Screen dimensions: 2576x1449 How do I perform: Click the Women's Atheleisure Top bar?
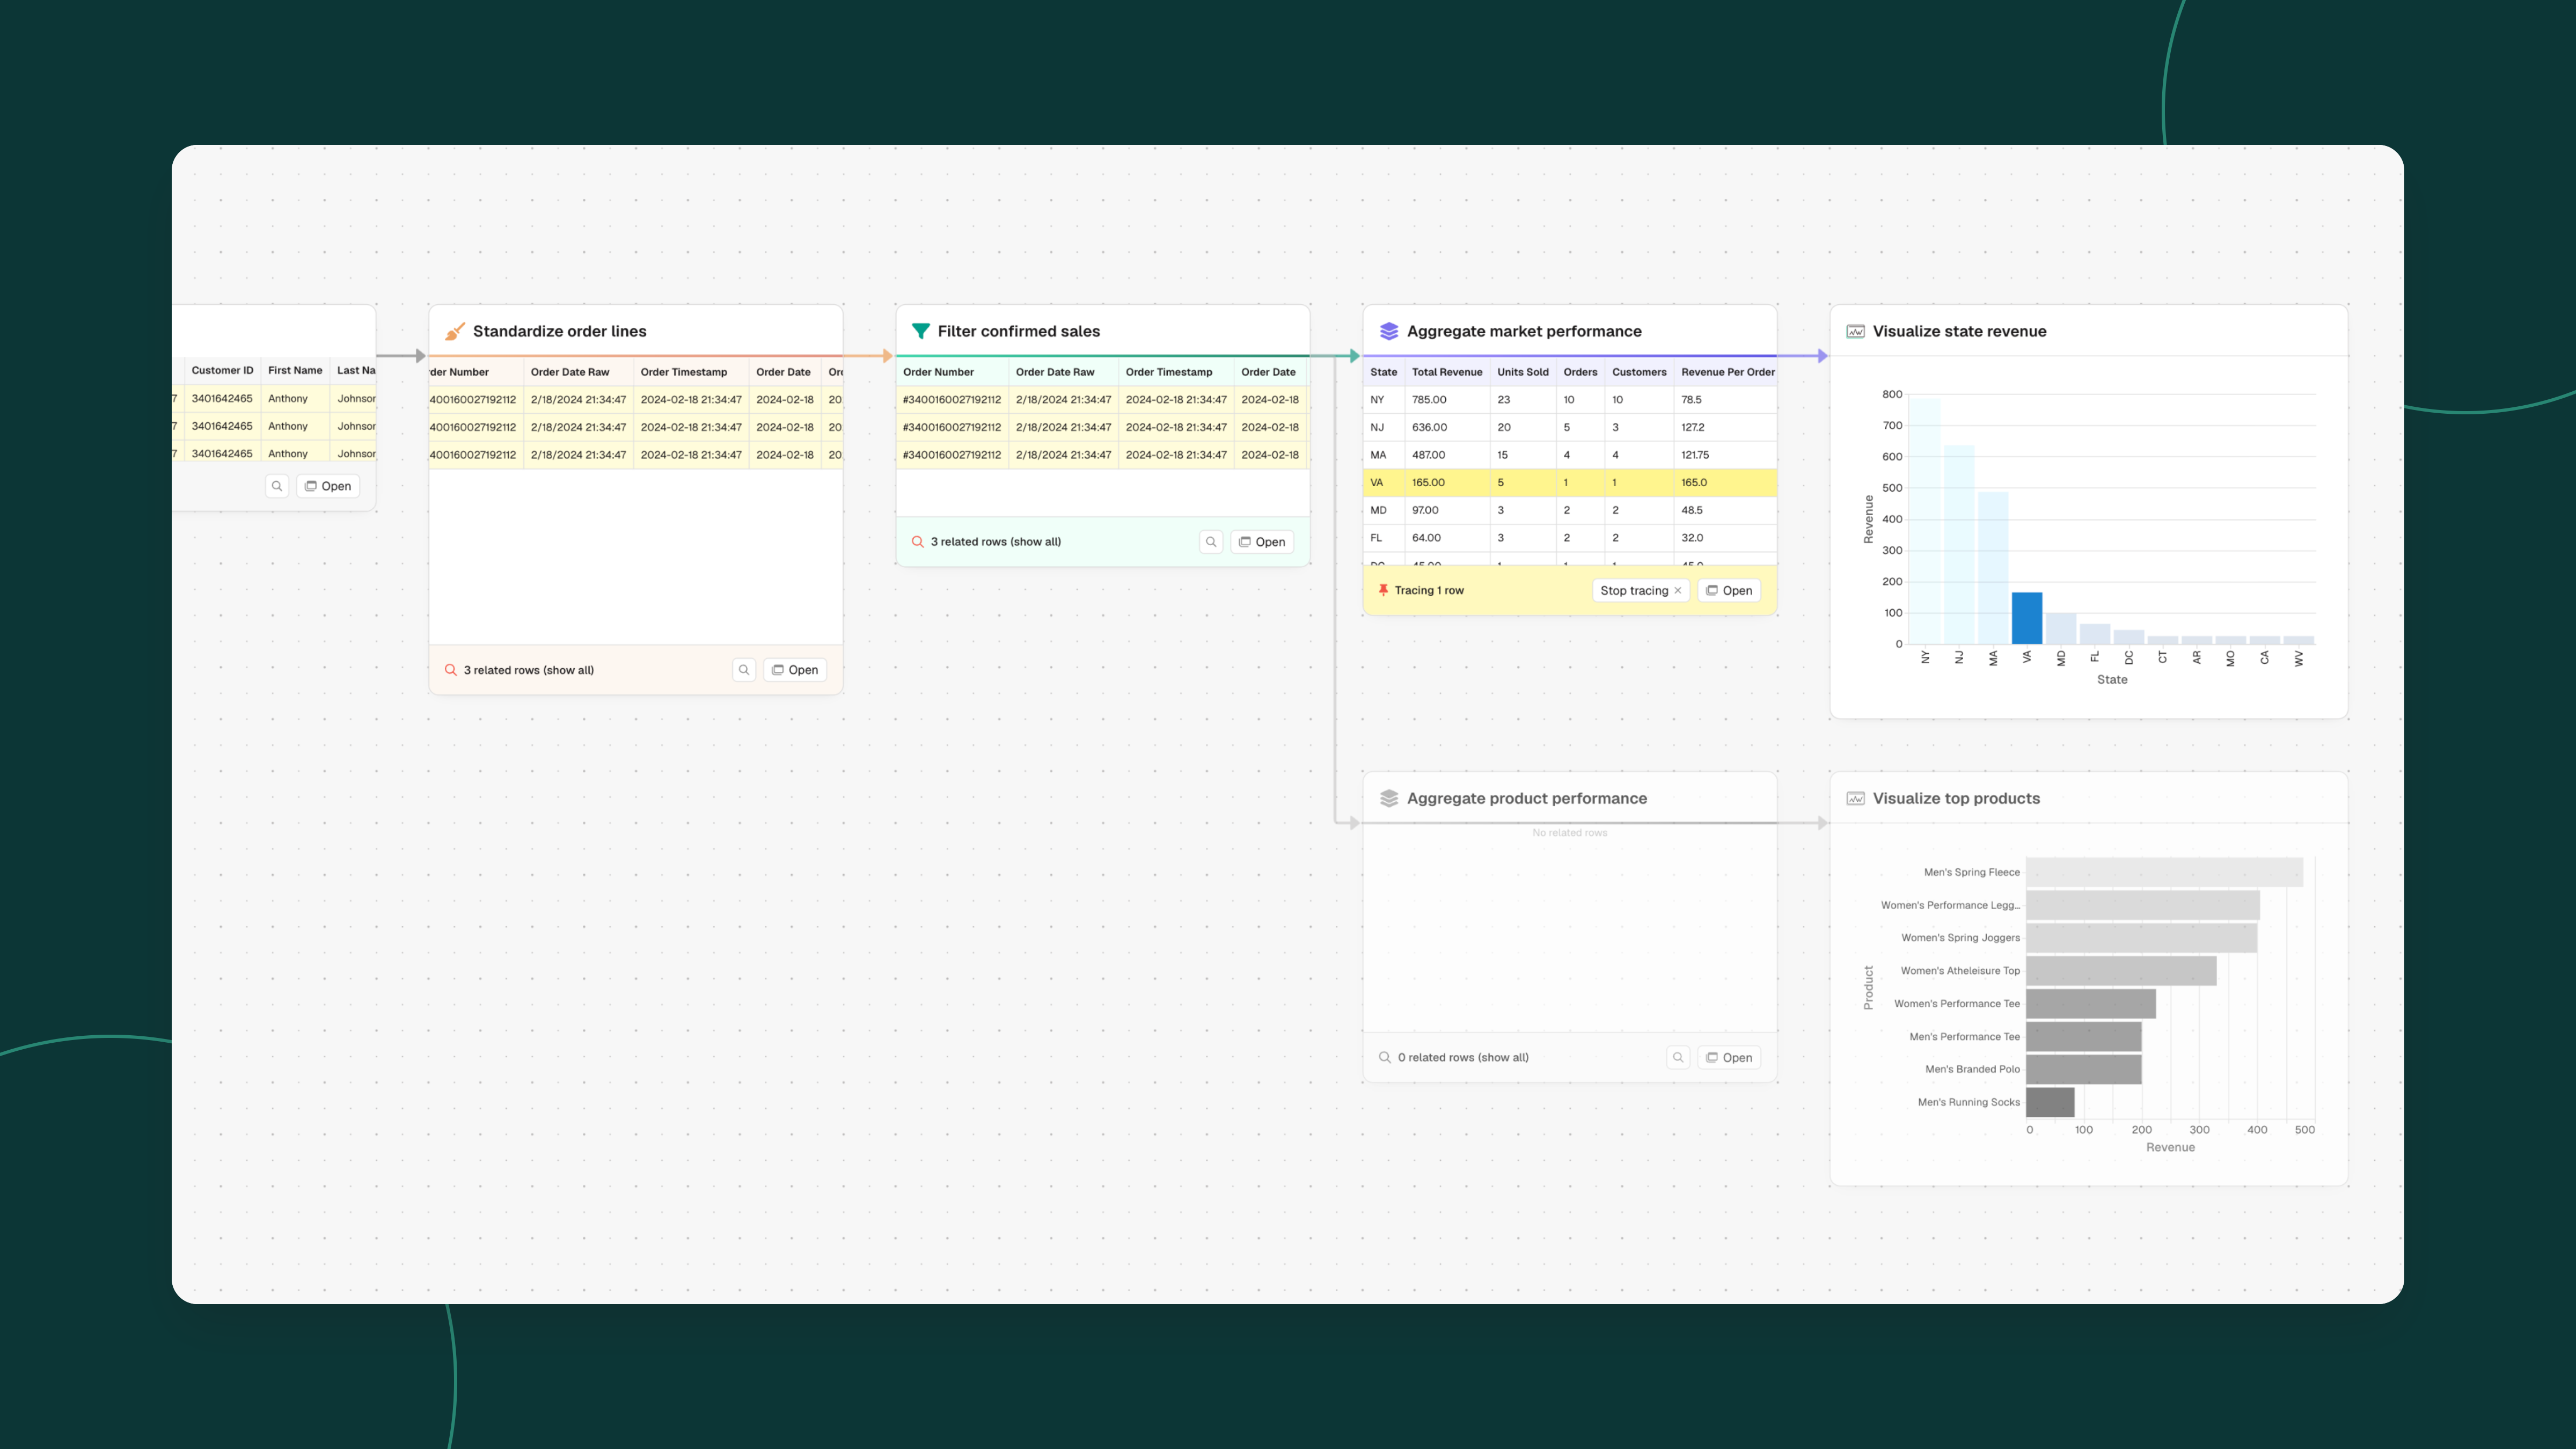[2121, 971]
